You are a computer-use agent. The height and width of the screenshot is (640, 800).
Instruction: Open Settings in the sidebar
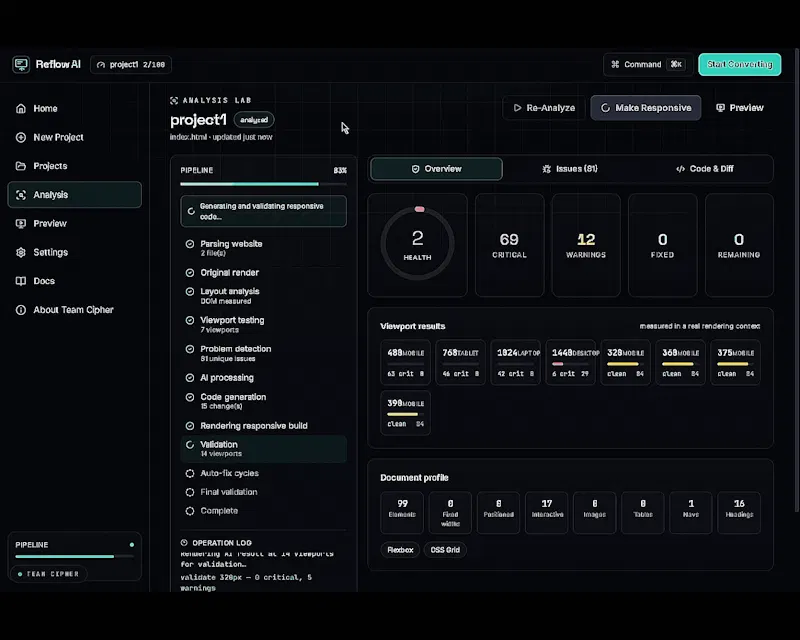tap(74, 252)
